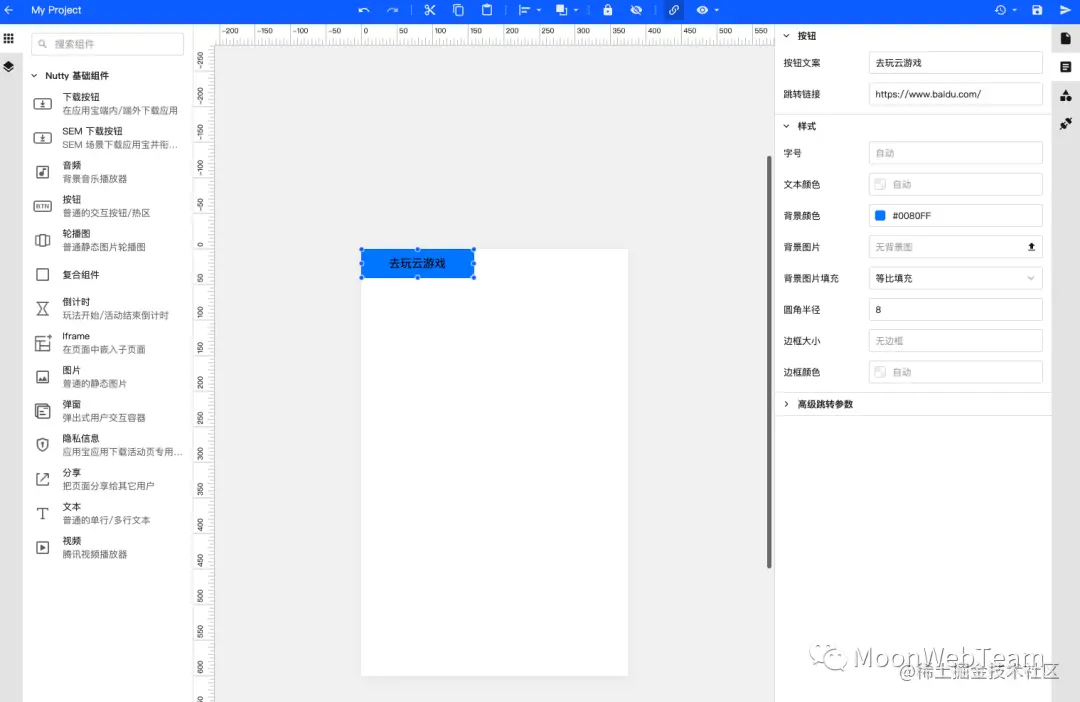The height and width of the screenshot is (702, 1080).
Task: Click the 背景颜色 hex value #0080FF
Action: click(x=911, y=216)
